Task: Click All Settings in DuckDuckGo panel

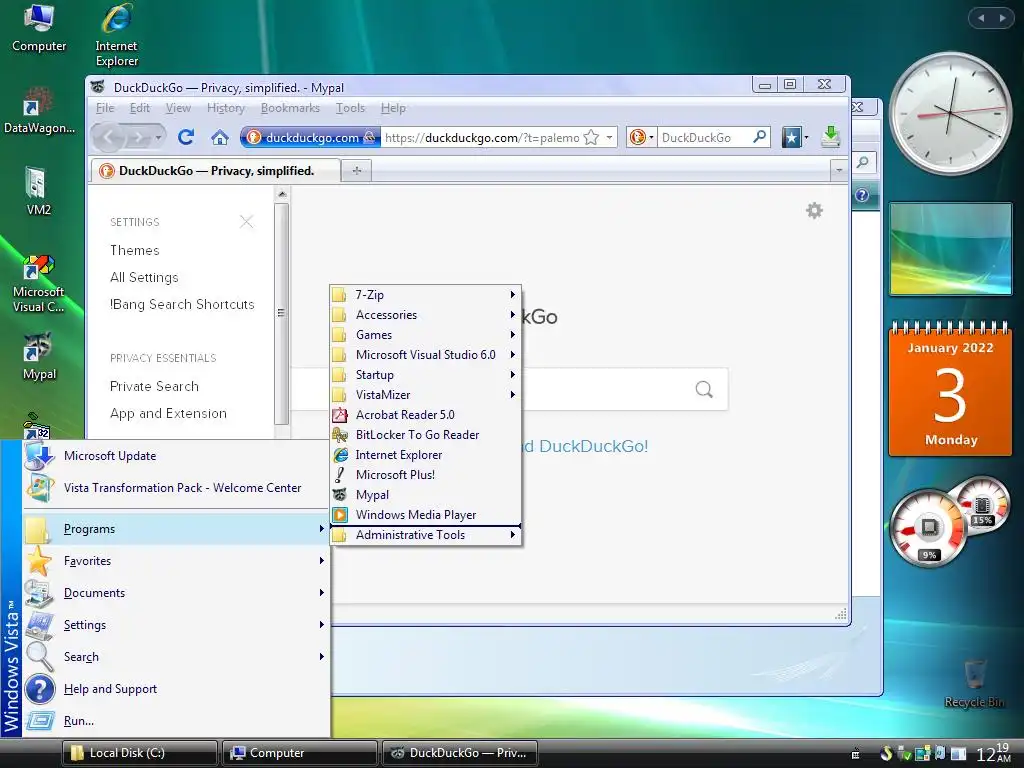Action: (144, 278)
